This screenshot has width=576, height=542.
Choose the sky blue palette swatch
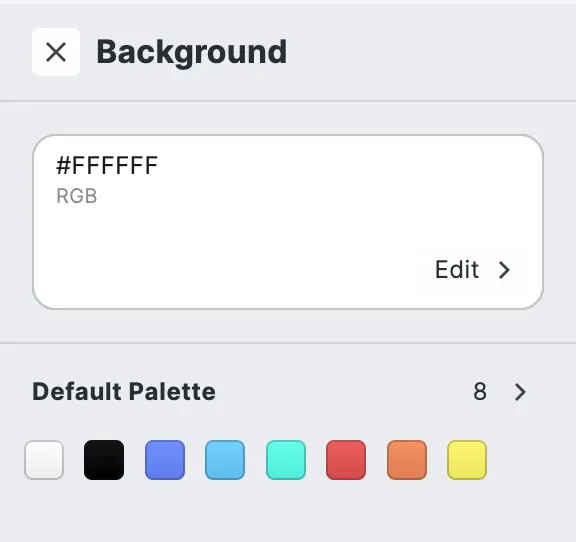click(x=225, y=460)
